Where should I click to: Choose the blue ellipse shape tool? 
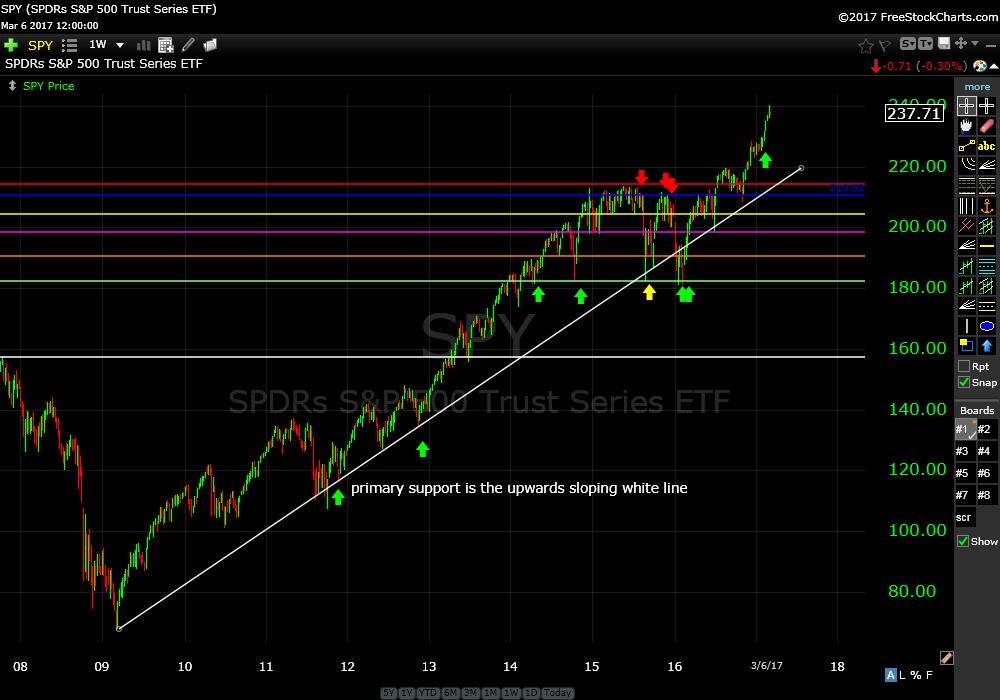(987, 326)
